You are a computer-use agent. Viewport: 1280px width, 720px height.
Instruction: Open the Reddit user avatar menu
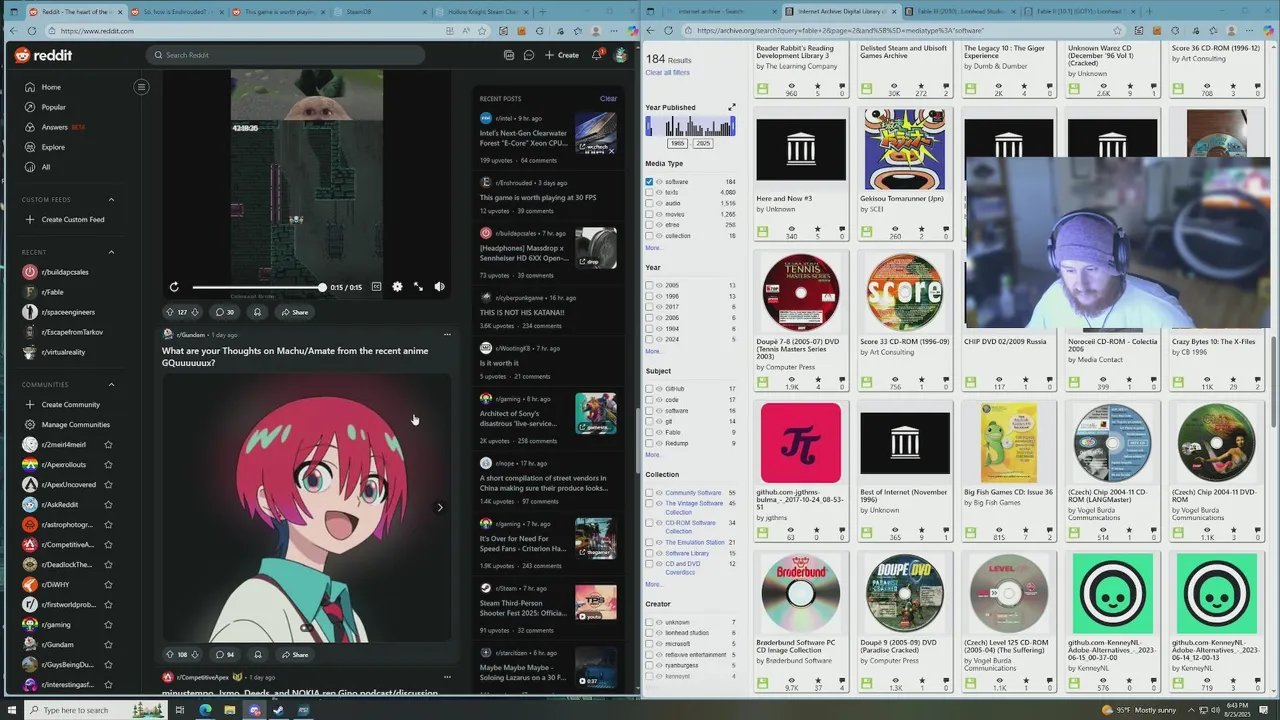[621, 55]
